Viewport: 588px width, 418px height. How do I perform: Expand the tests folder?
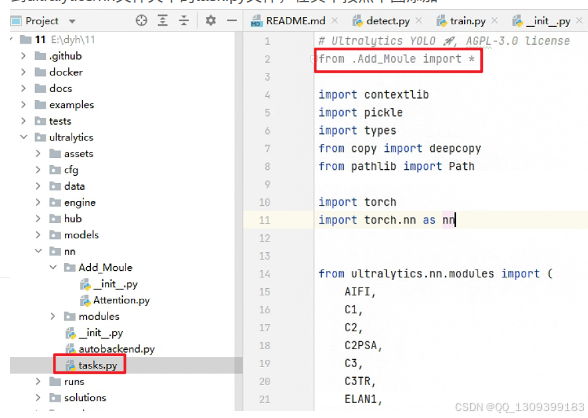[23, 121]
